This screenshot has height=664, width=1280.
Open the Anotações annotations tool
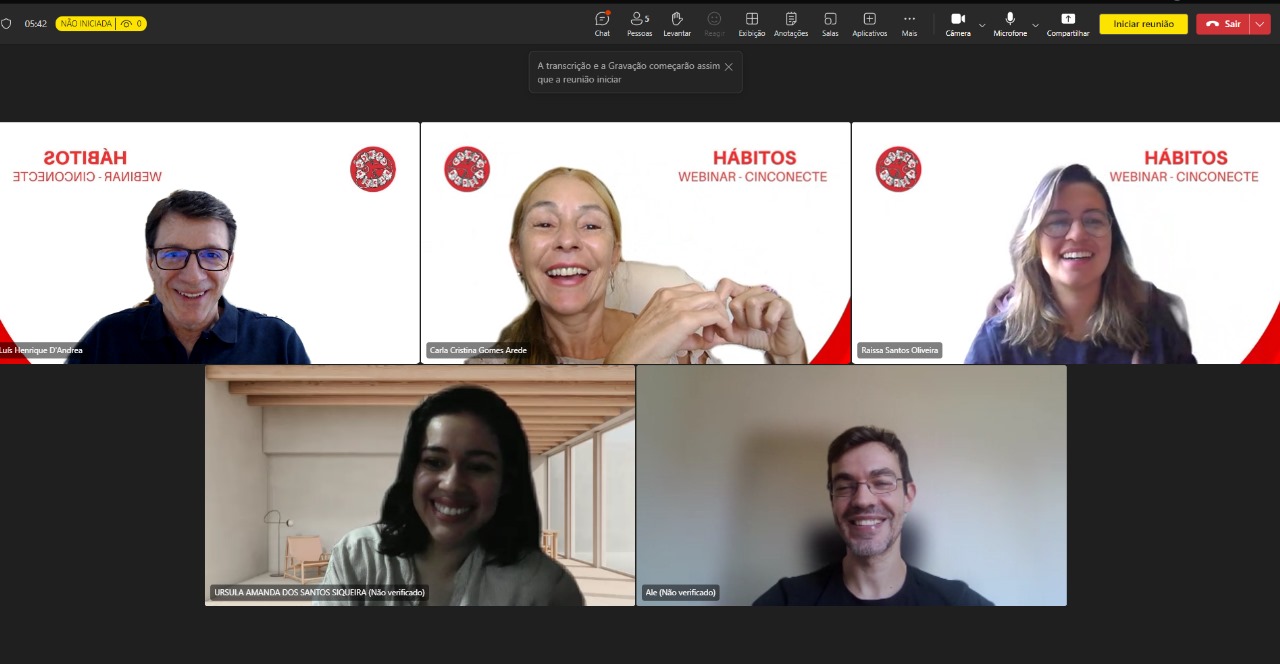[x=790, y=22]
